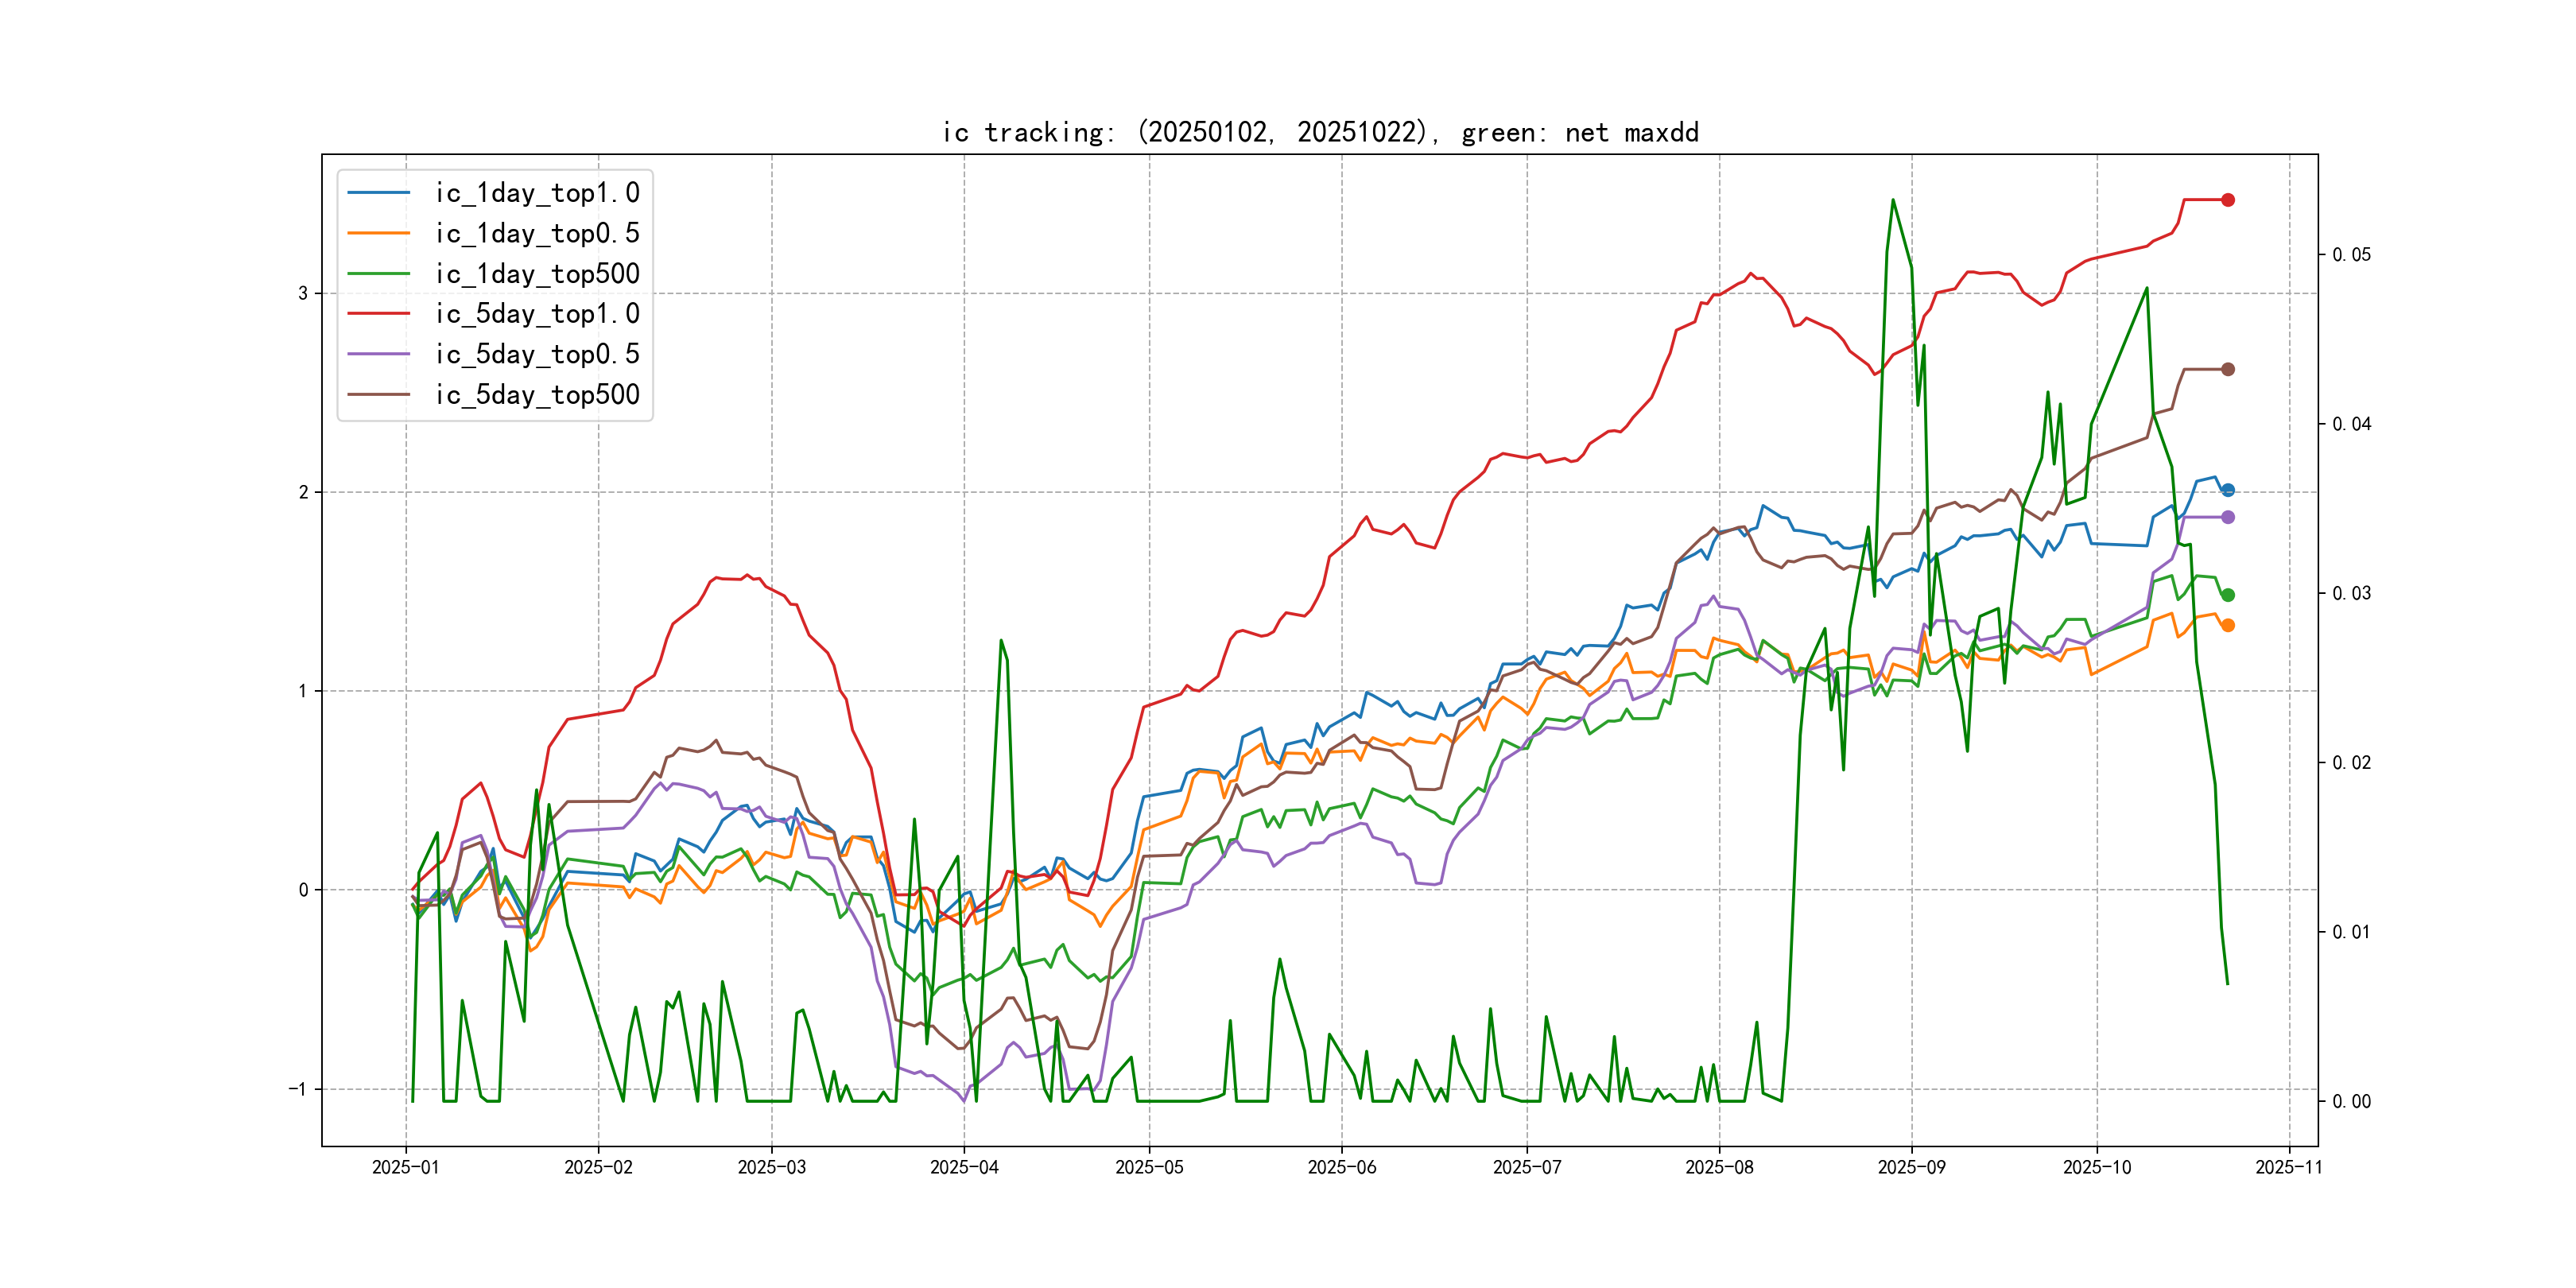Click the blue endpoint marker dot
Viewport: 2576px width, 1288px height.
[x=2228, y=490]
